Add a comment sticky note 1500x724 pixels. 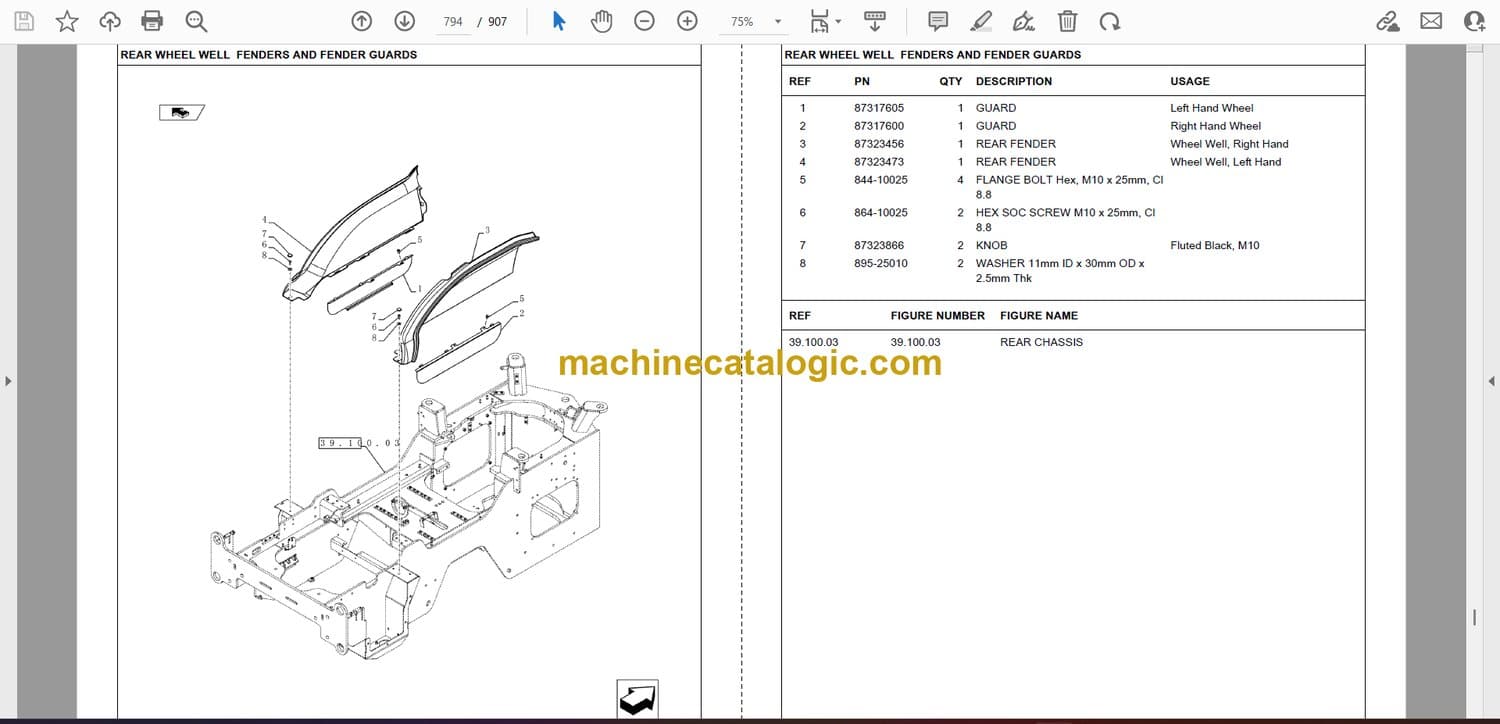tap(938, 21)
